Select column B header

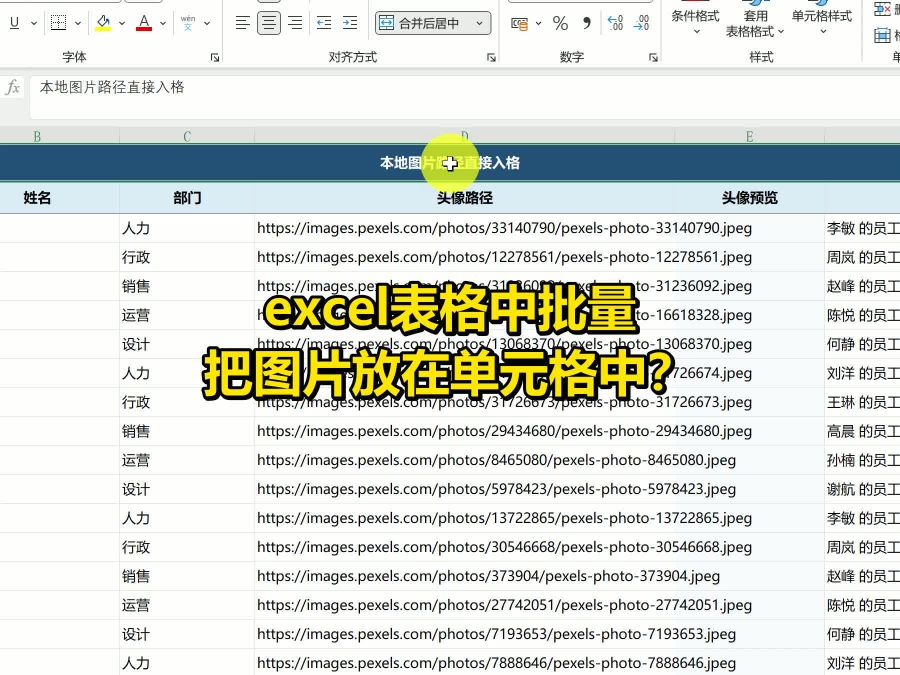(x=37, y=137)
